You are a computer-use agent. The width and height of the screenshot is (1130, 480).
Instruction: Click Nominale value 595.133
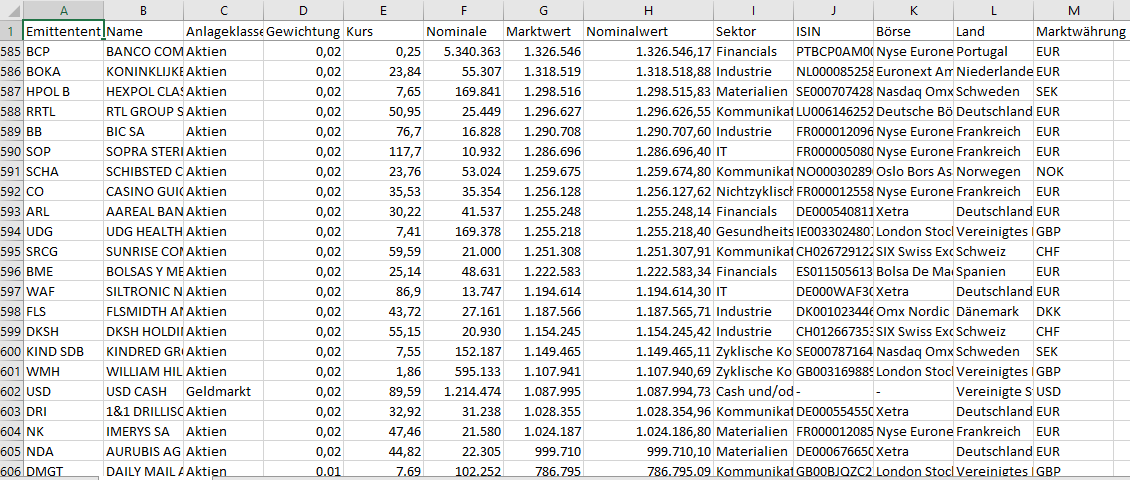pyautogui.click(x=464, y=371)
